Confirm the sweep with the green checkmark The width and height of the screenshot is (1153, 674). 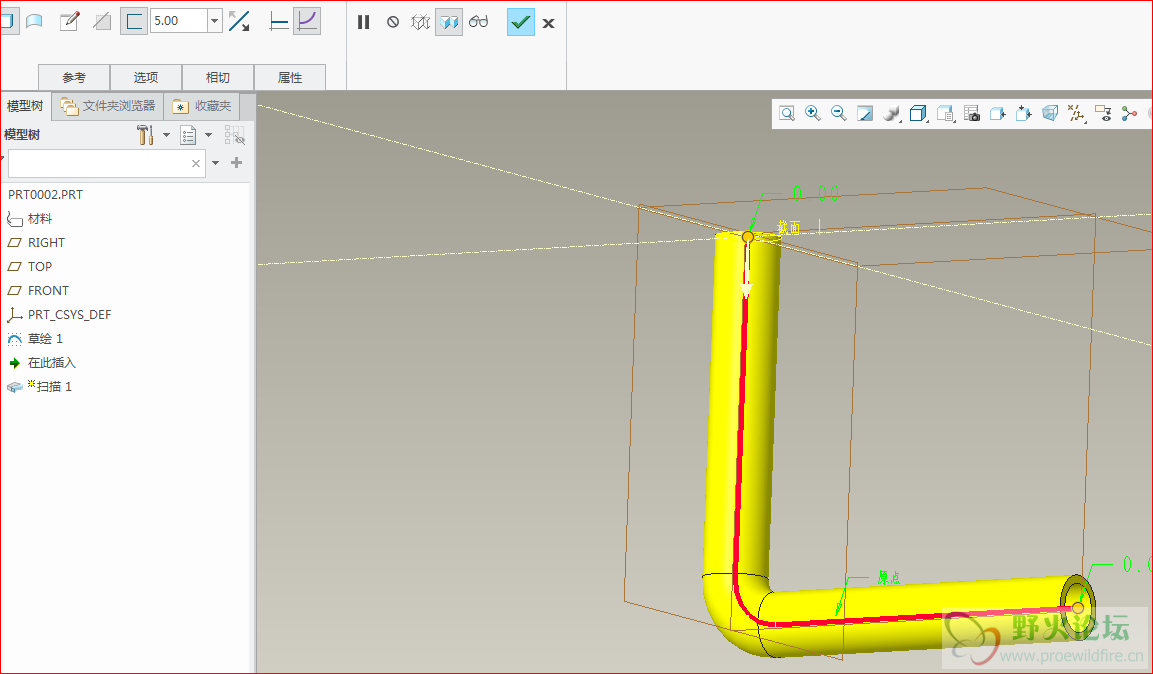coord(520,22)
